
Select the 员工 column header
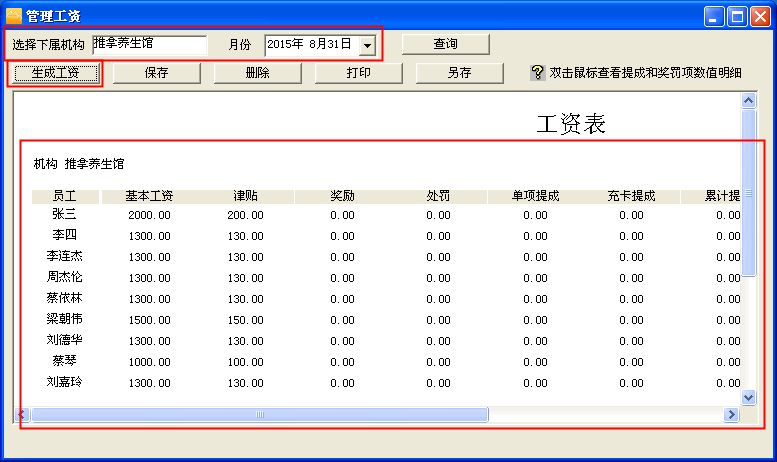(65, 196)
